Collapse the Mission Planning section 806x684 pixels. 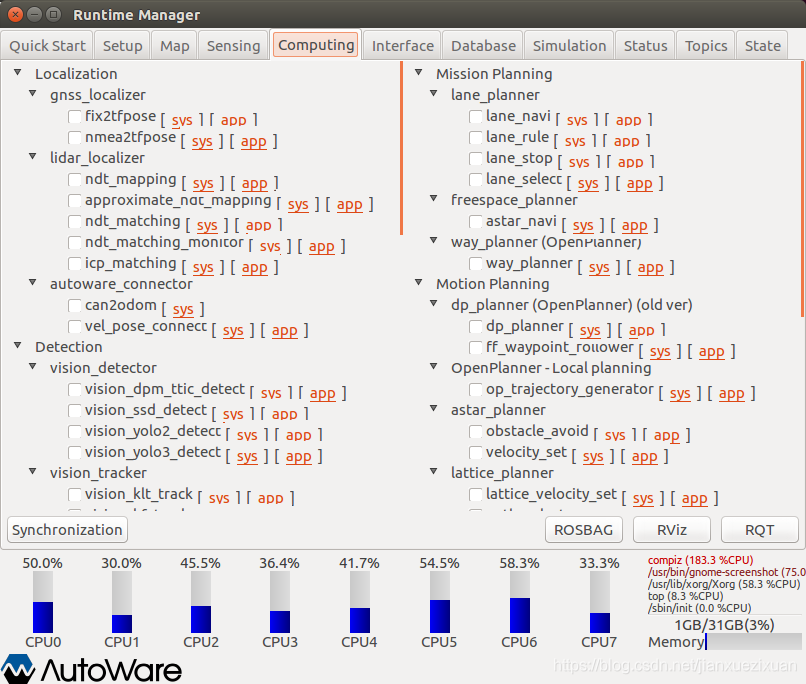click(421, 74)
